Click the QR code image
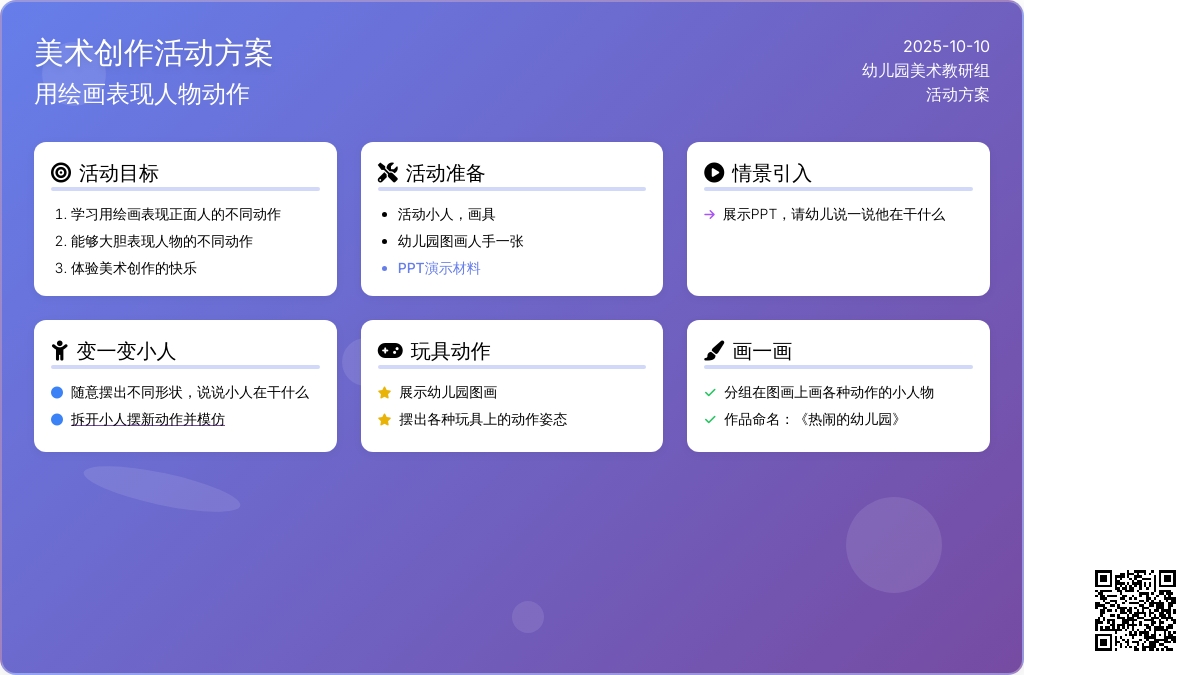This screenshot has width=1200, height=675. tap(1135, 610)
